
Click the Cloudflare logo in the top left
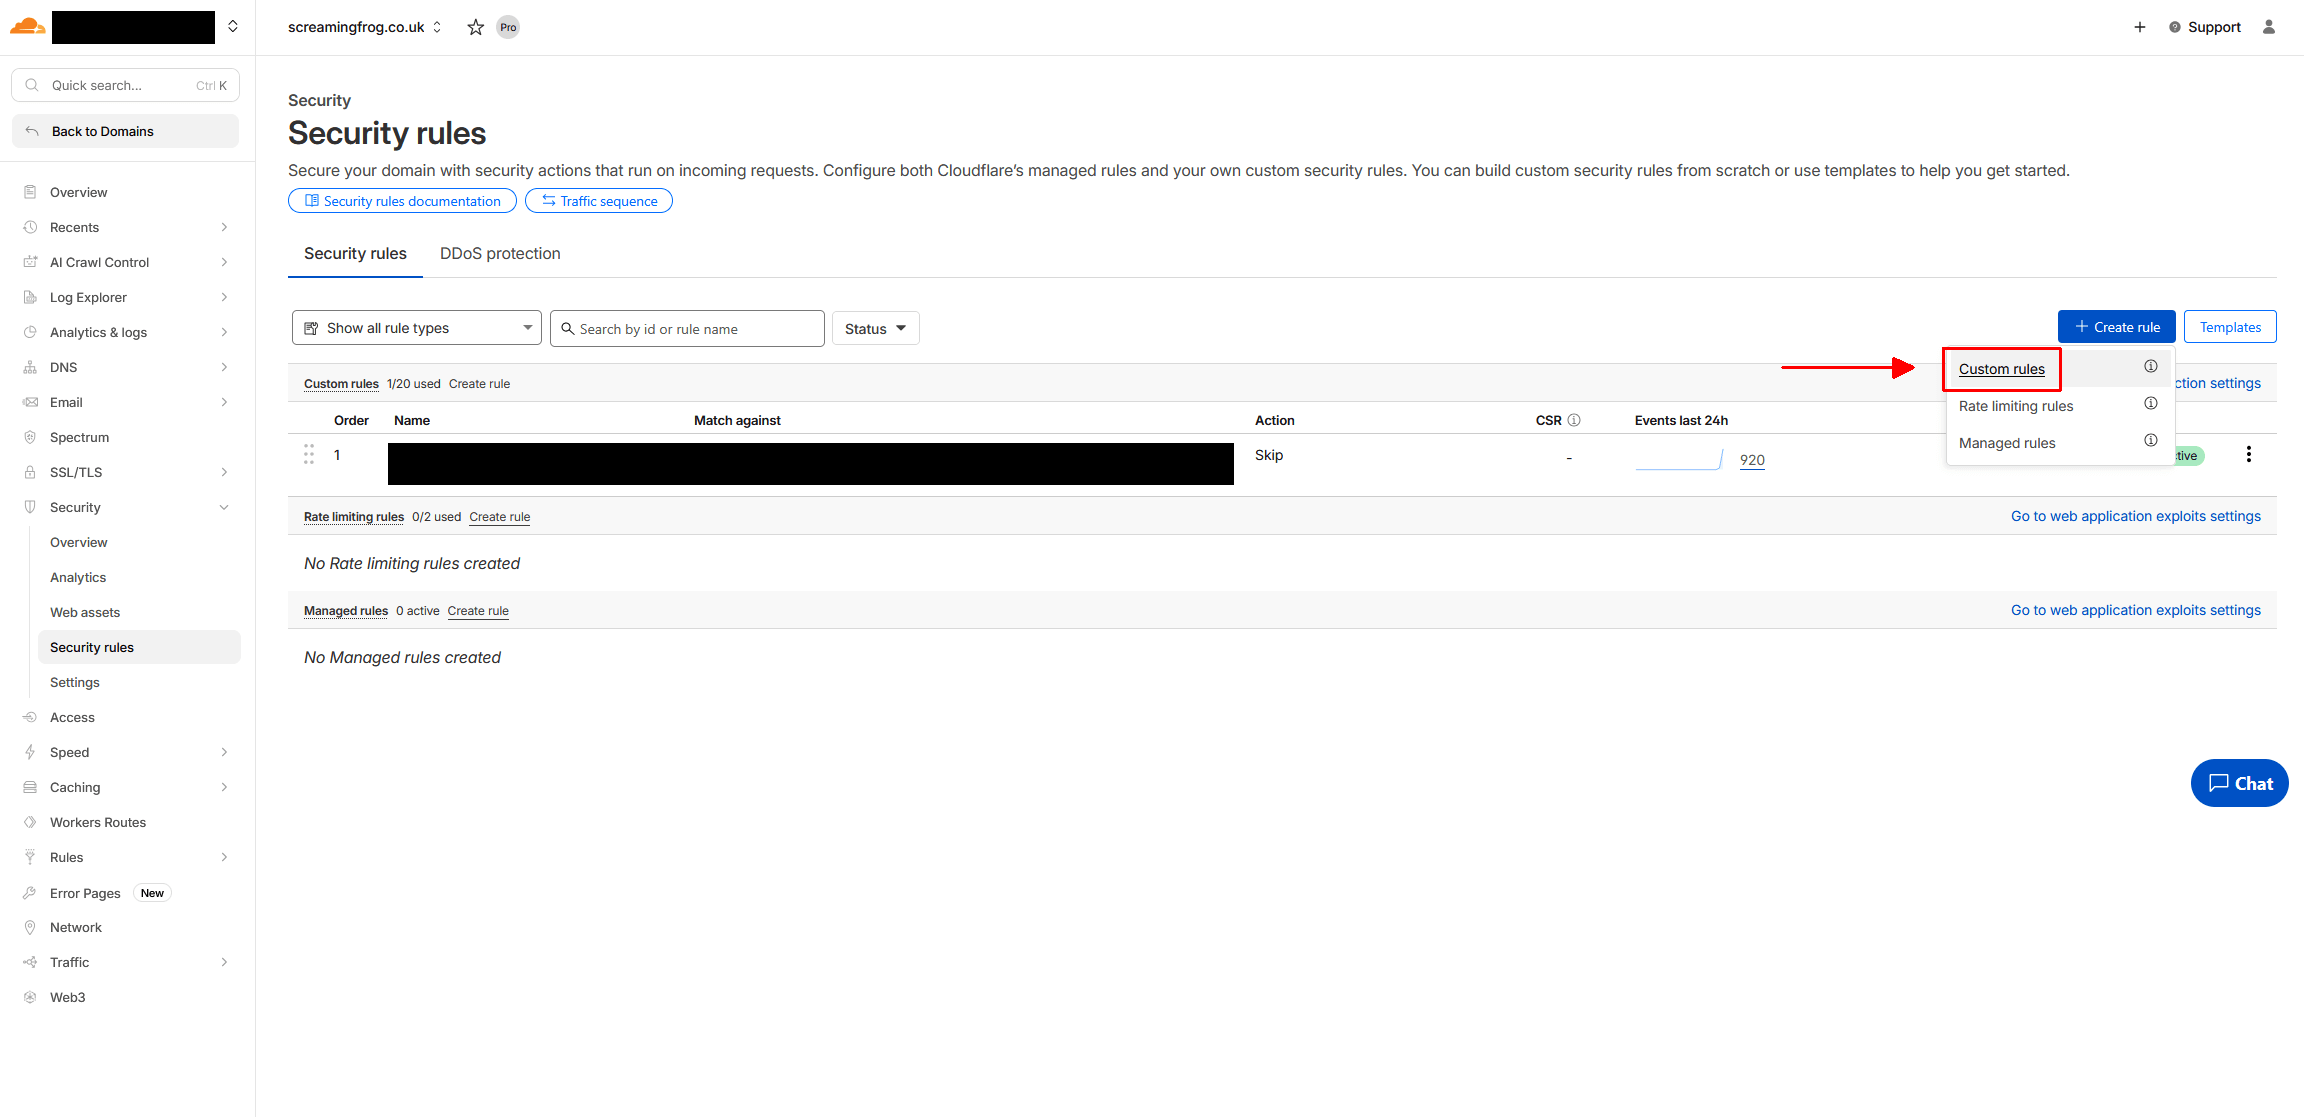click(x=27, y=26)
